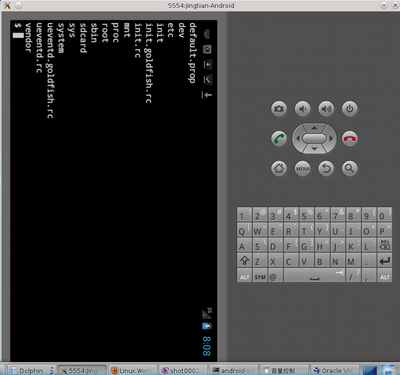Open the Android MENU button
The image size is (400, 375).
pyautogui.click(x=303, y=168)
